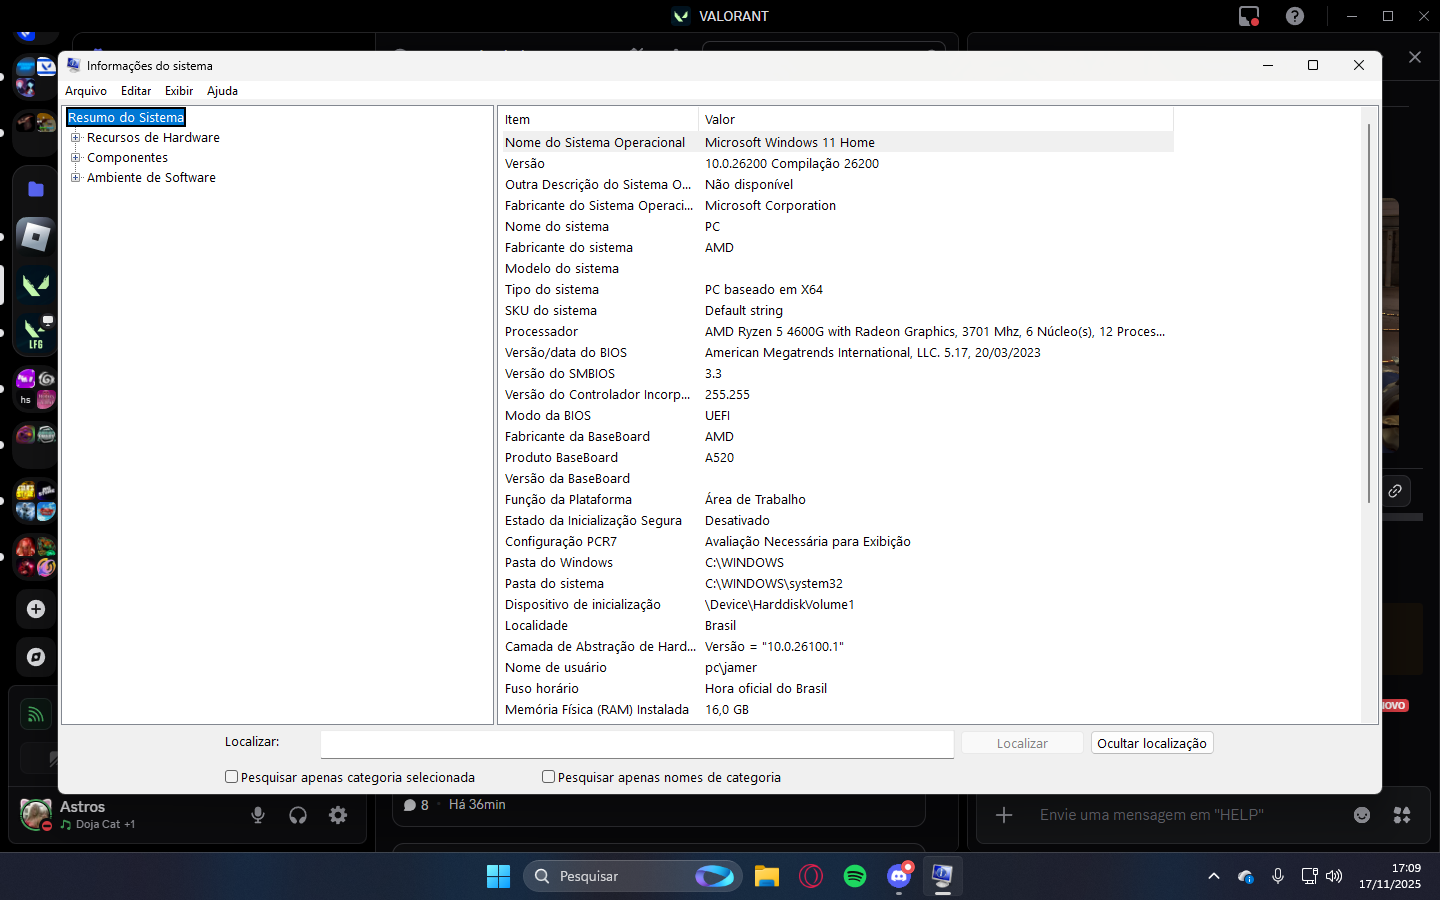Click the attachment plus icon in Discord message bar

click(1004, 815)
